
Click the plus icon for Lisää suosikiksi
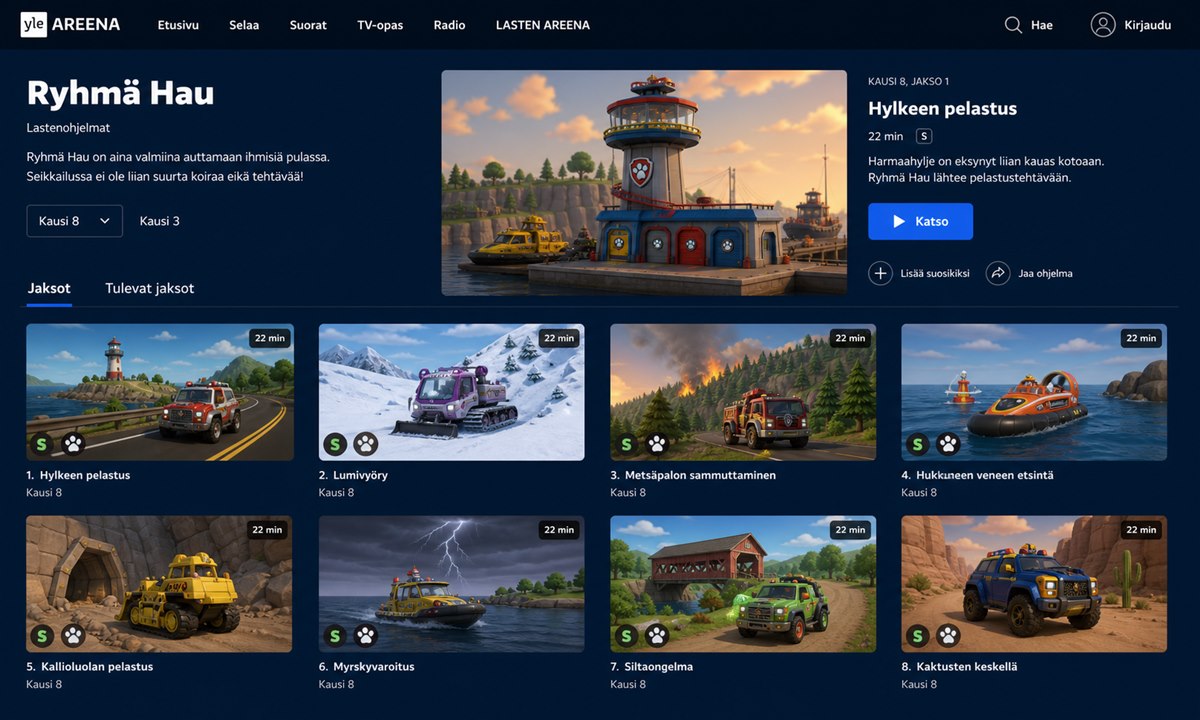tap(880, 273)
